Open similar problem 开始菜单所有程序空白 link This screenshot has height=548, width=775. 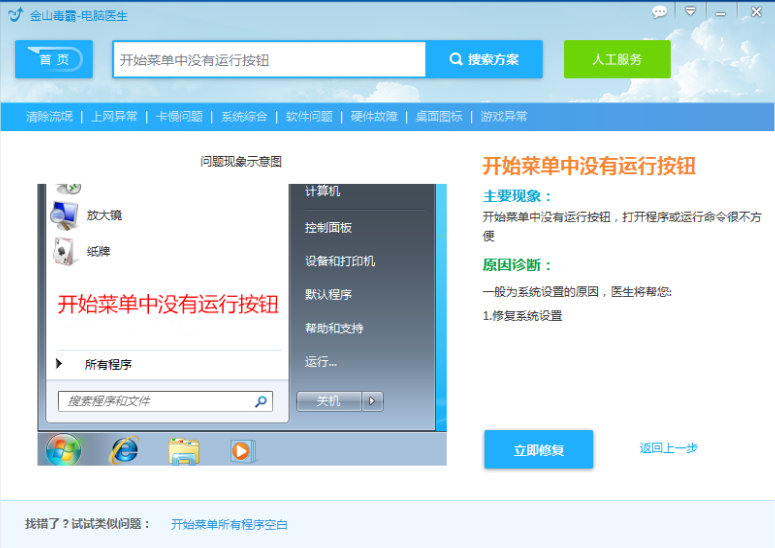coord(229,524)
